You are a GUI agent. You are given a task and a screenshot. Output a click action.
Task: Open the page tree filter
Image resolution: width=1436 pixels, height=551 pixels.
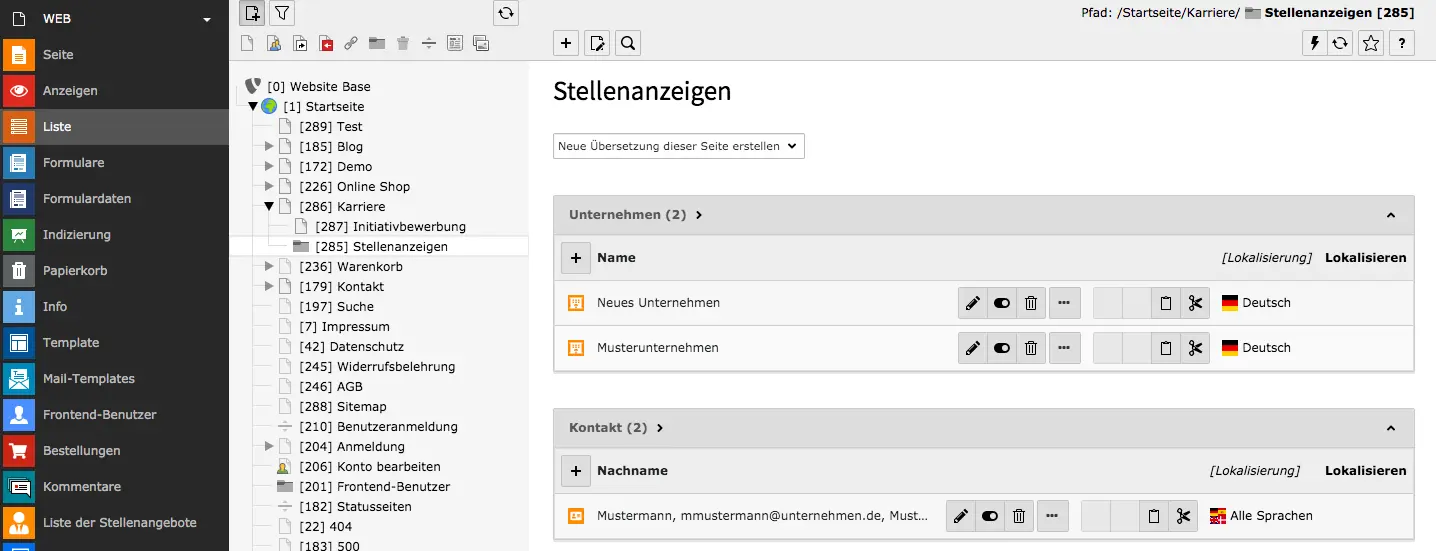tap(282, 13)
